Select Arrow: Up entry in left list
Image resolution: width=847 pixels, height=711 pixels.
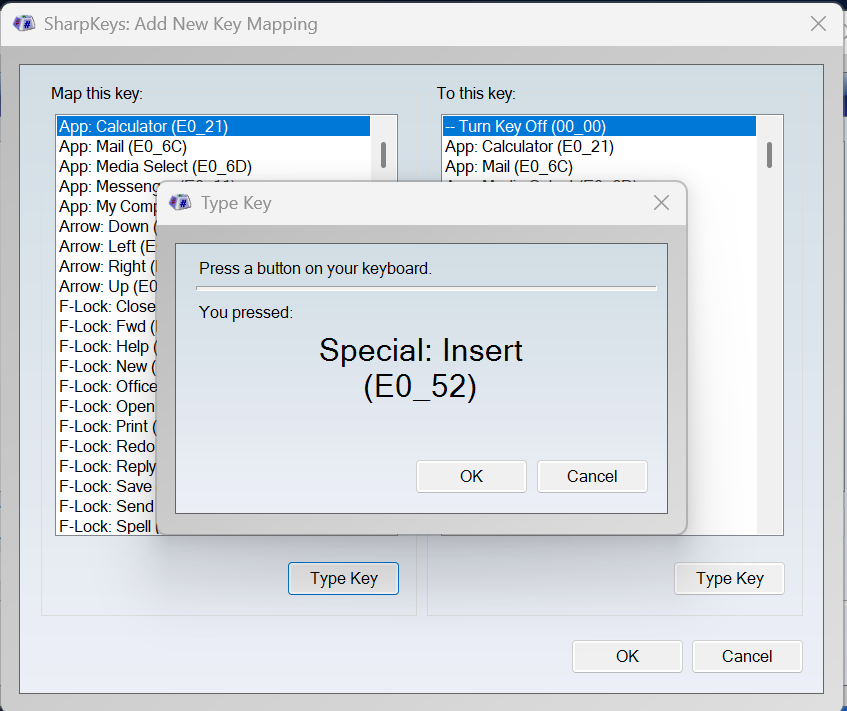pyautogui.click(x=107, y=286)
